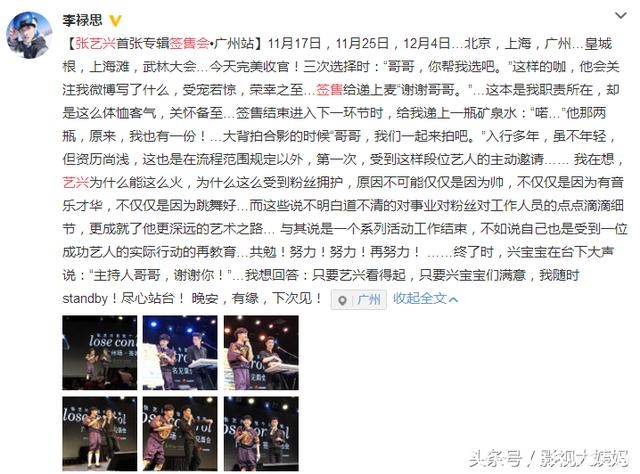Open 李禄思's profile avatar picture
The image size is (640, 474).
tap(29, 35)
